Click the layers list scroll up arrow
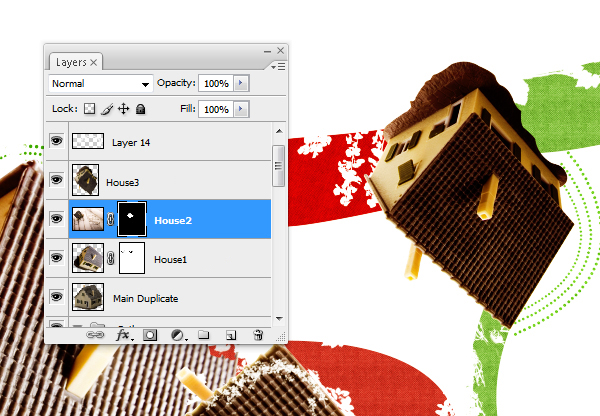The height and width of the screenshot is (416, 600). coord(279,131)
